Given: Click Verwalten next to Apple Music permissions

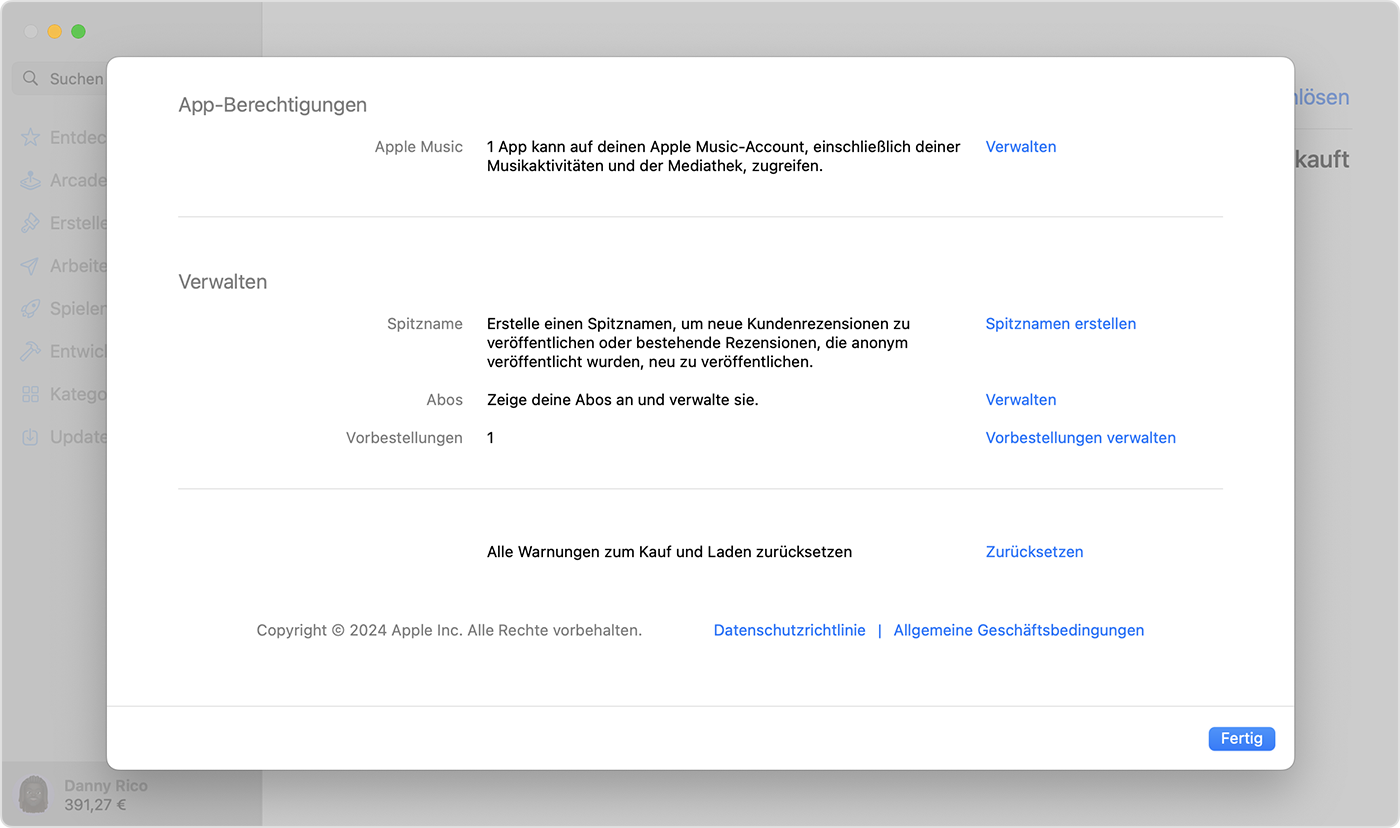Looking at the screenshot, I should click(1020, 146).
